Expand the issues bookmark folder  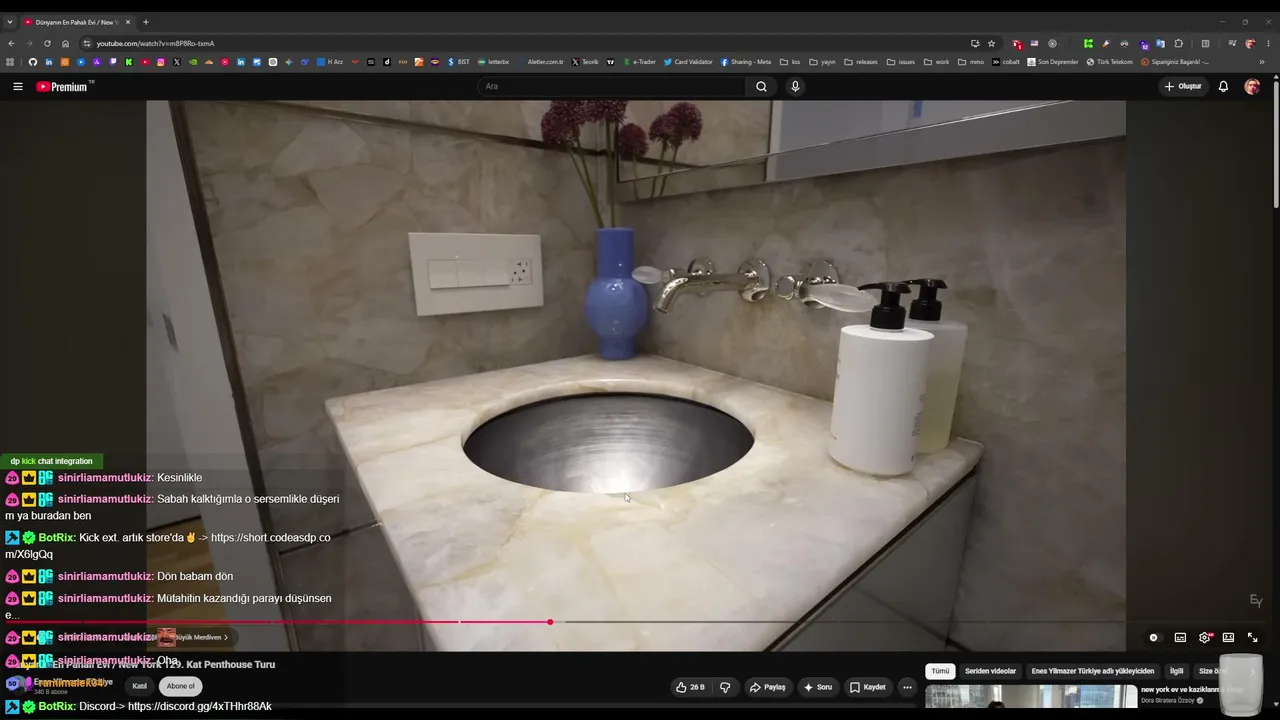click(x=901, y=62)
